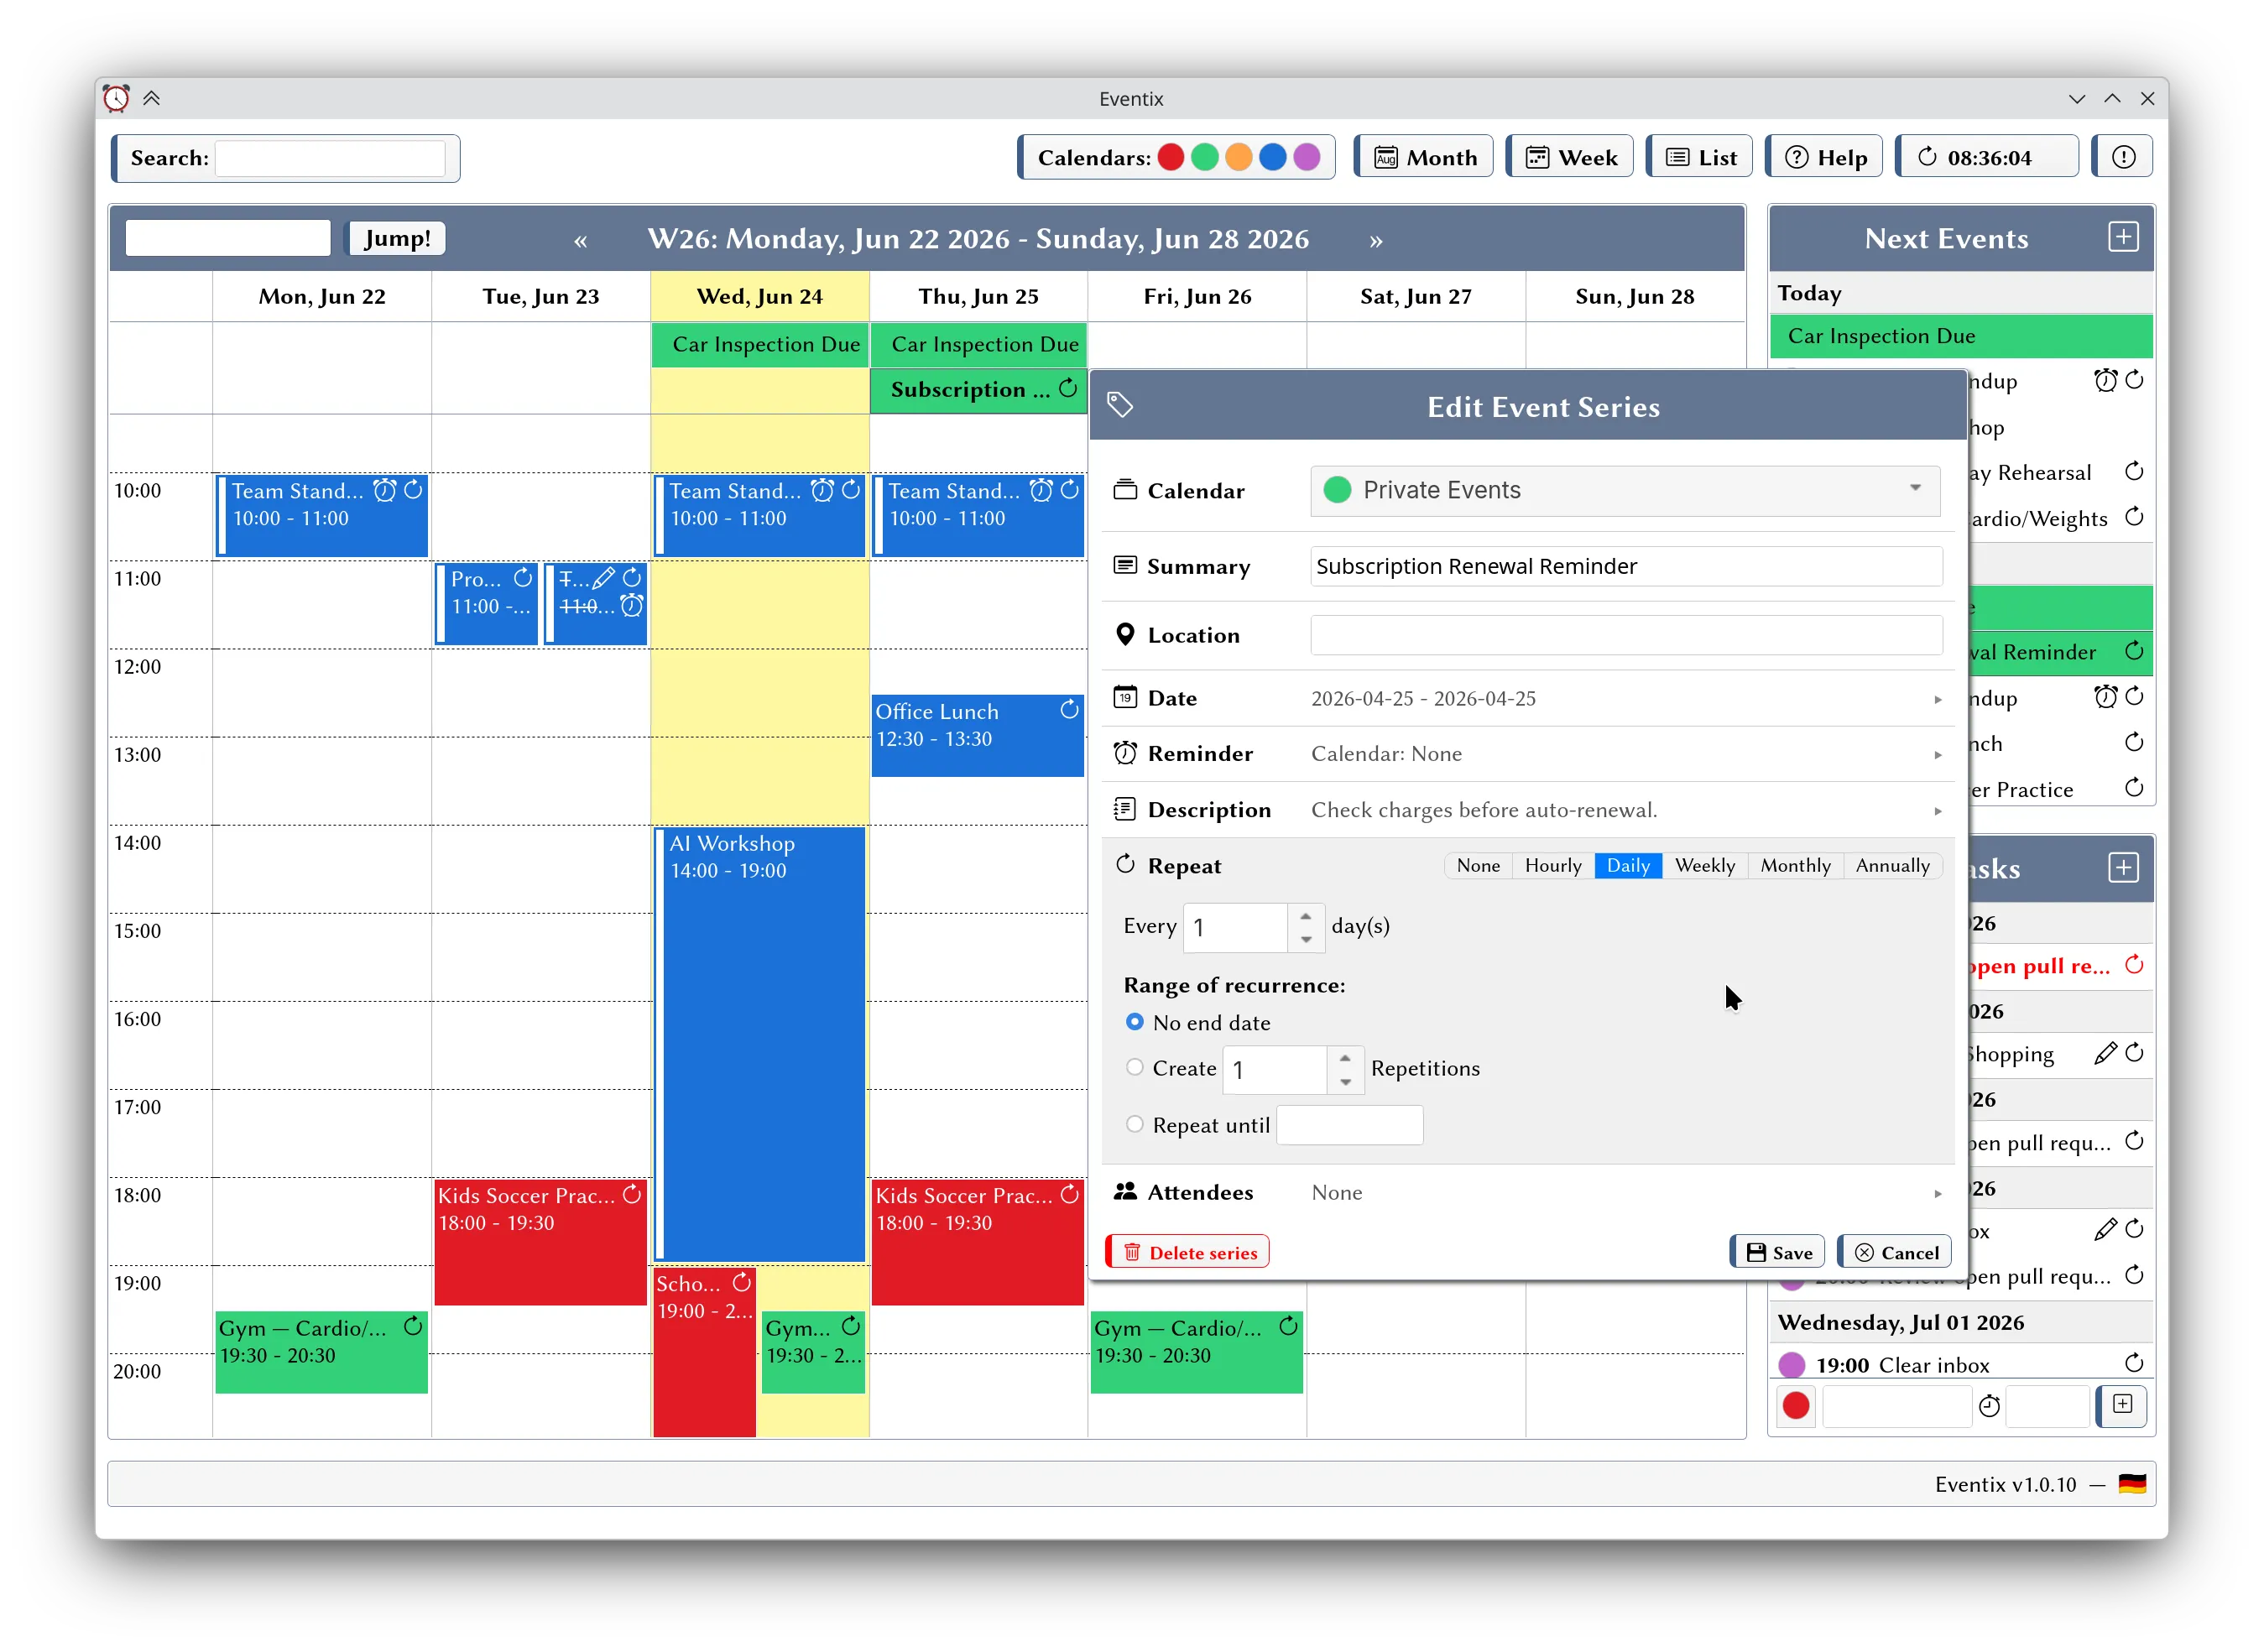Toggle the blue calendar visibility dot

pyautogui.click(x=1273, y=157)
